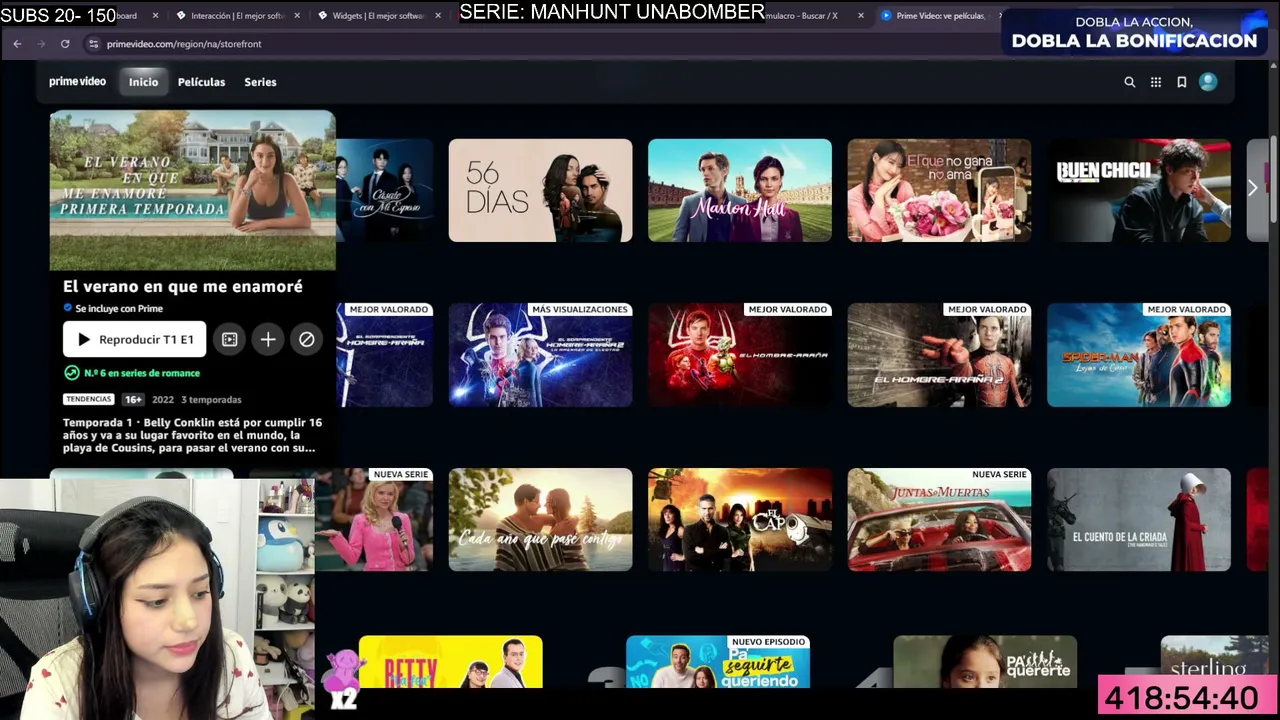Open El Hombre-Araña 2 thumbnail
Viewport: 1280px width, 720px height.
pyautogui.click(x=939, y=355)
